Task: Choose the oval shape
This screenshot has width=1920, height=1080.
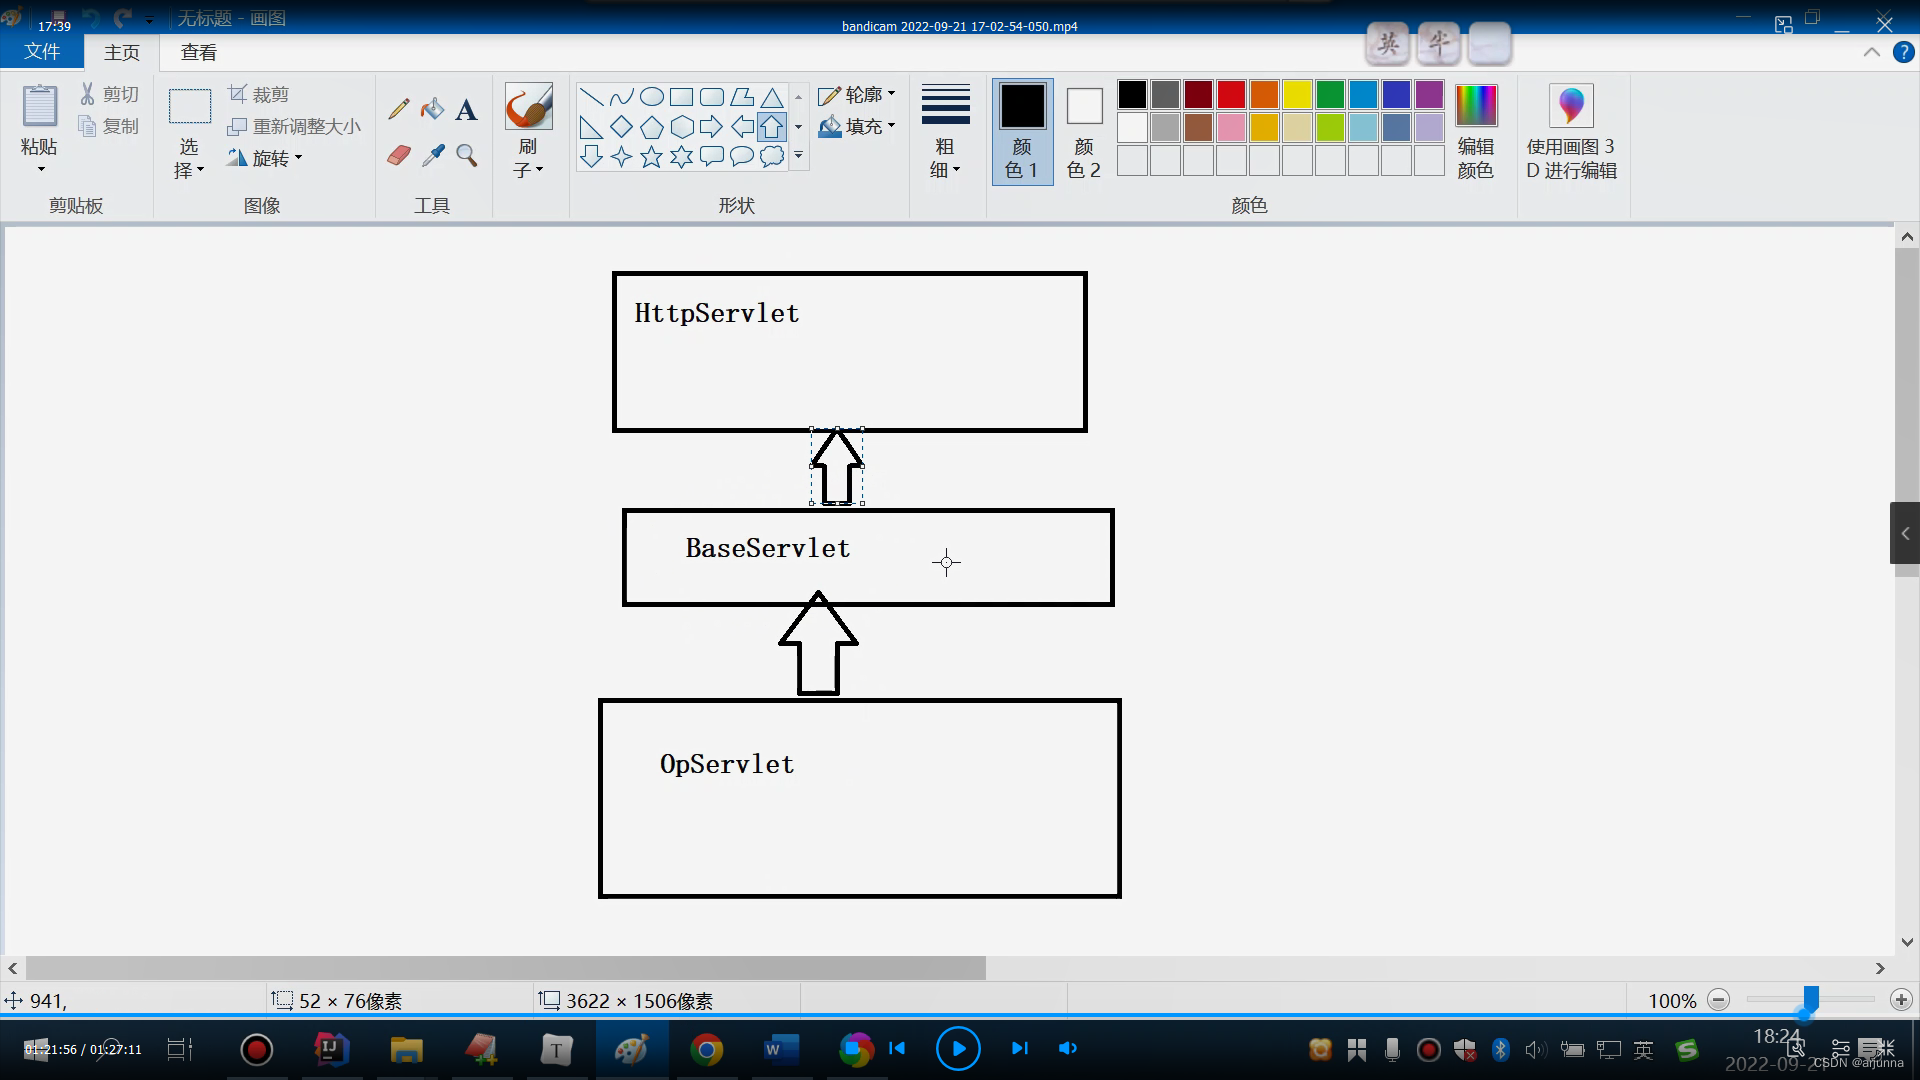Action: [651, 97]
